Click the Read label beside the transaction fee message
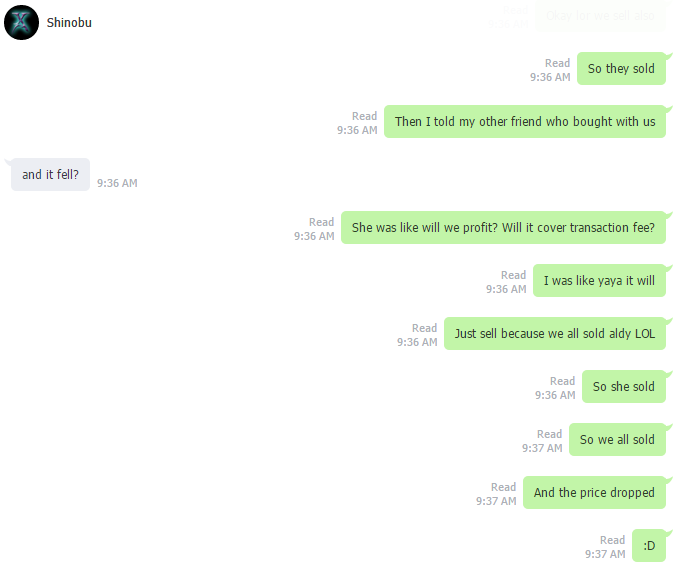Viewport: 678px width, 573px height. point(322,222)
